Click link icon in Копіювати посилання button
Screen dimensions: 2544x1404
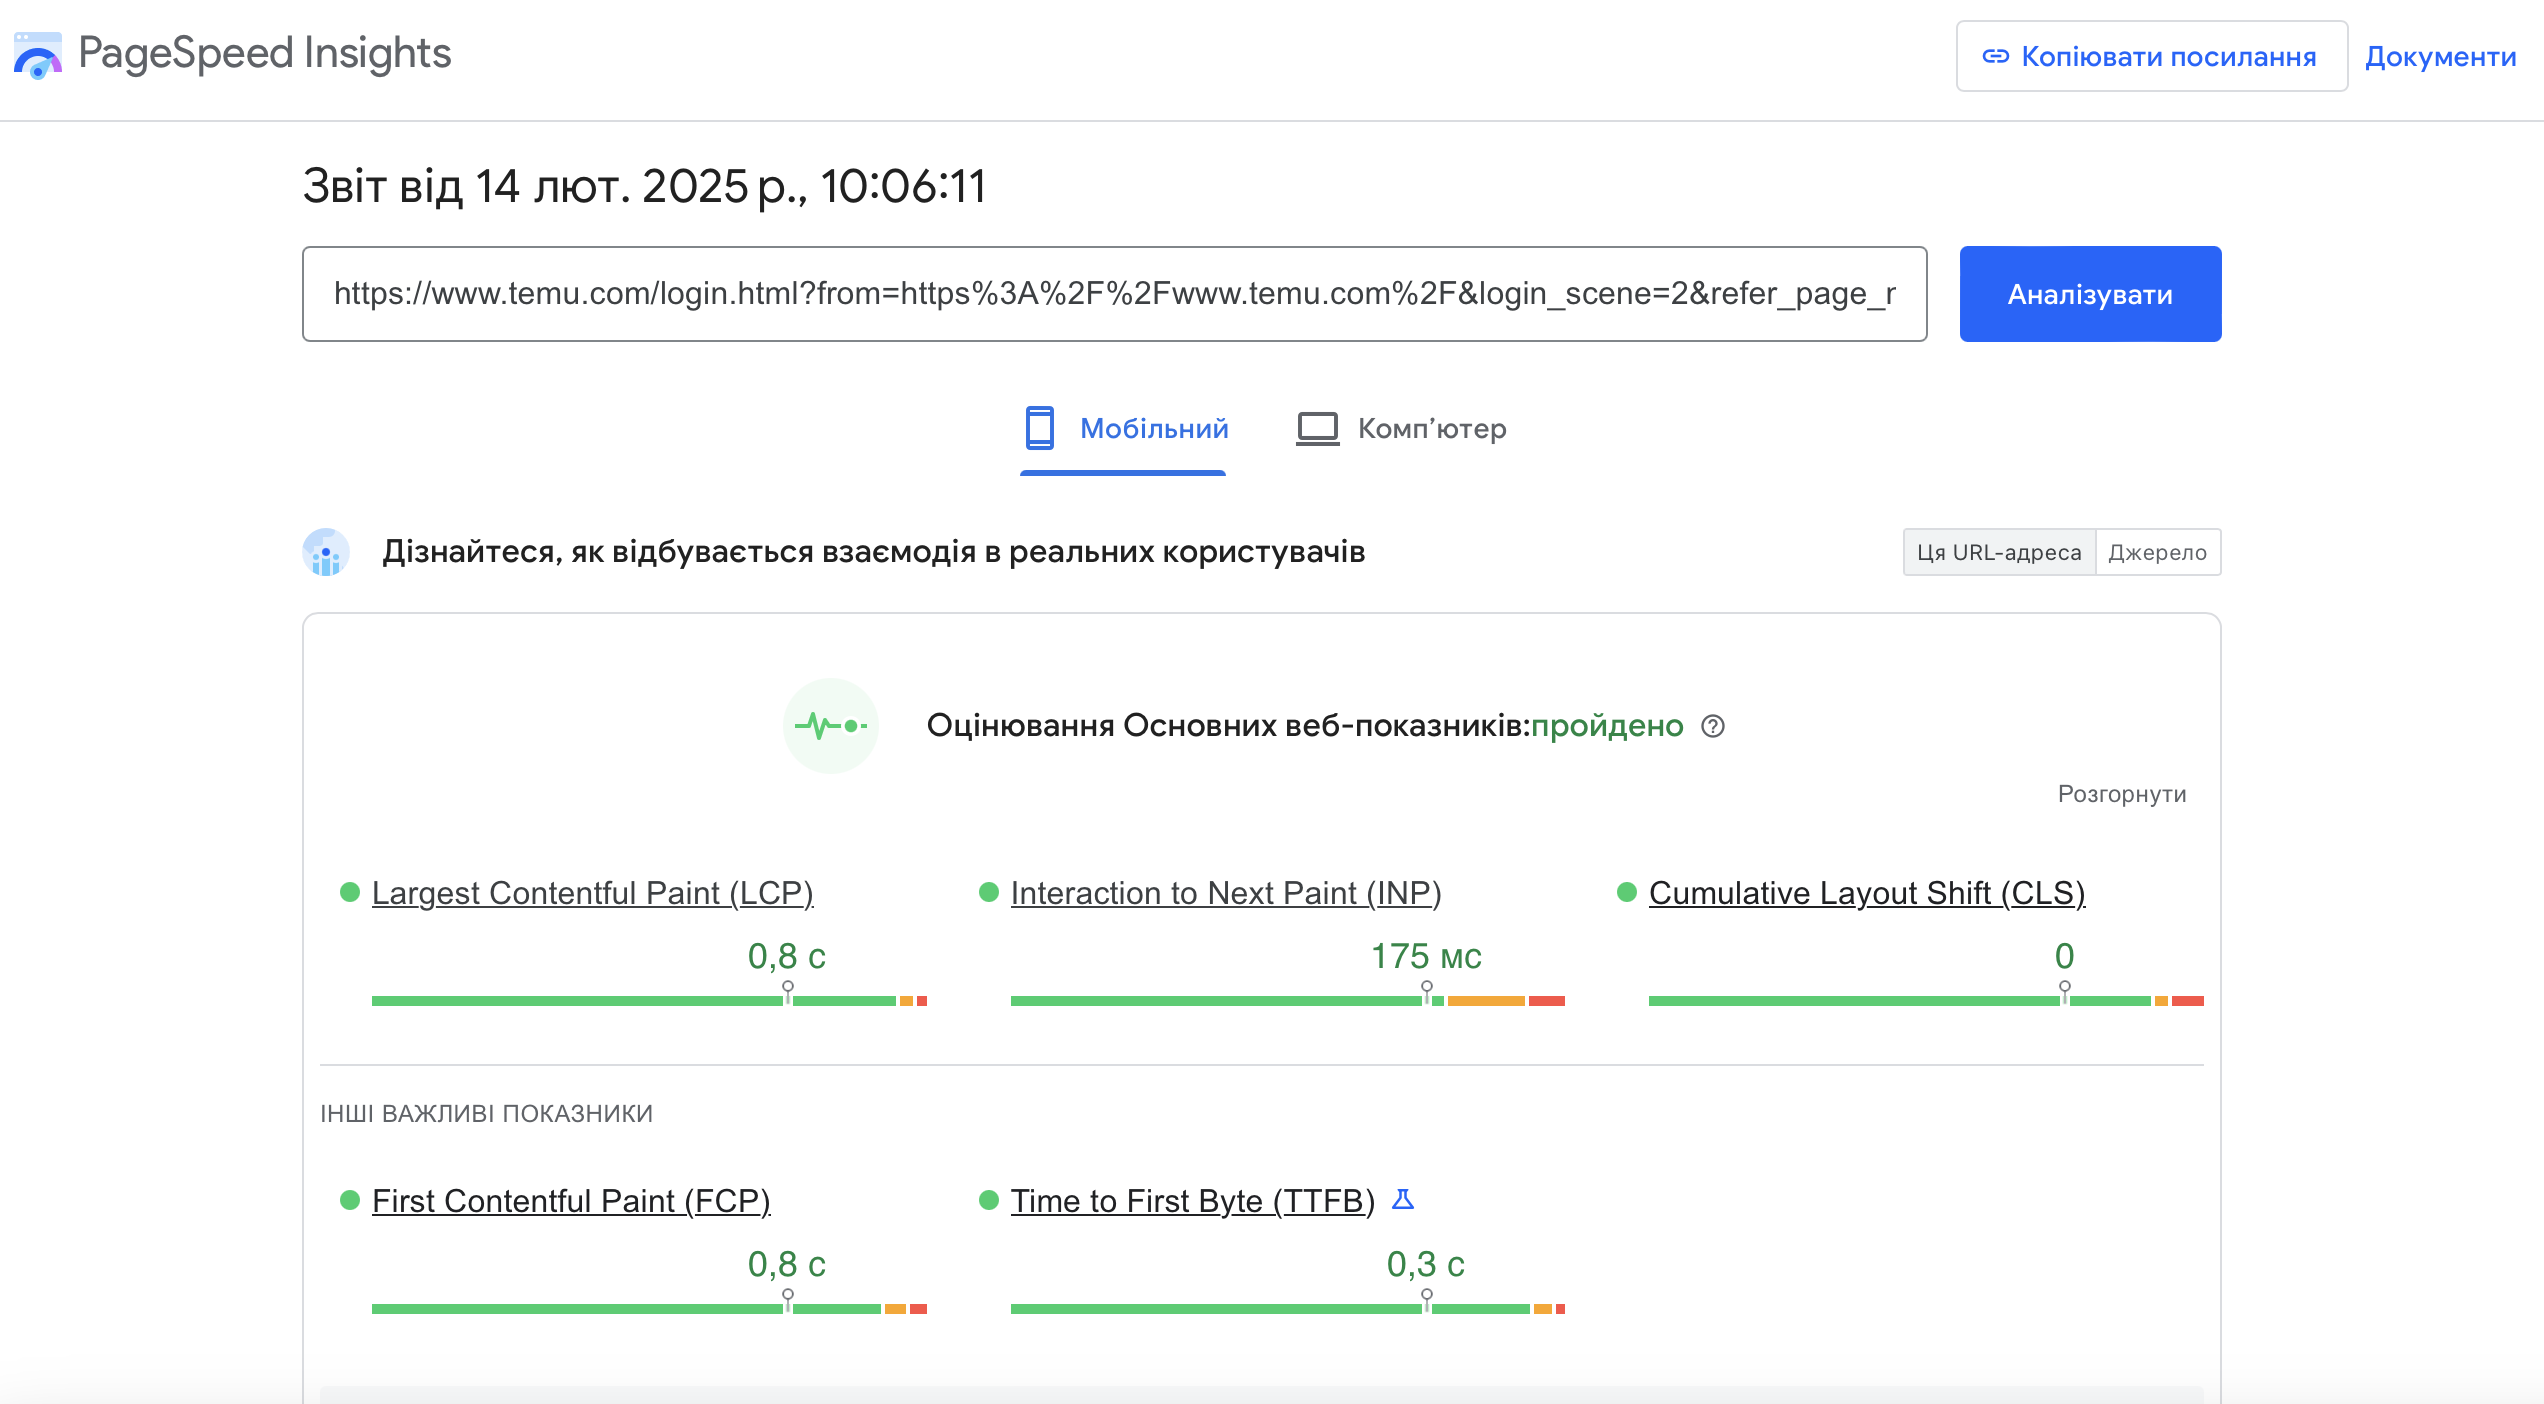click(x=1995, y=57)
